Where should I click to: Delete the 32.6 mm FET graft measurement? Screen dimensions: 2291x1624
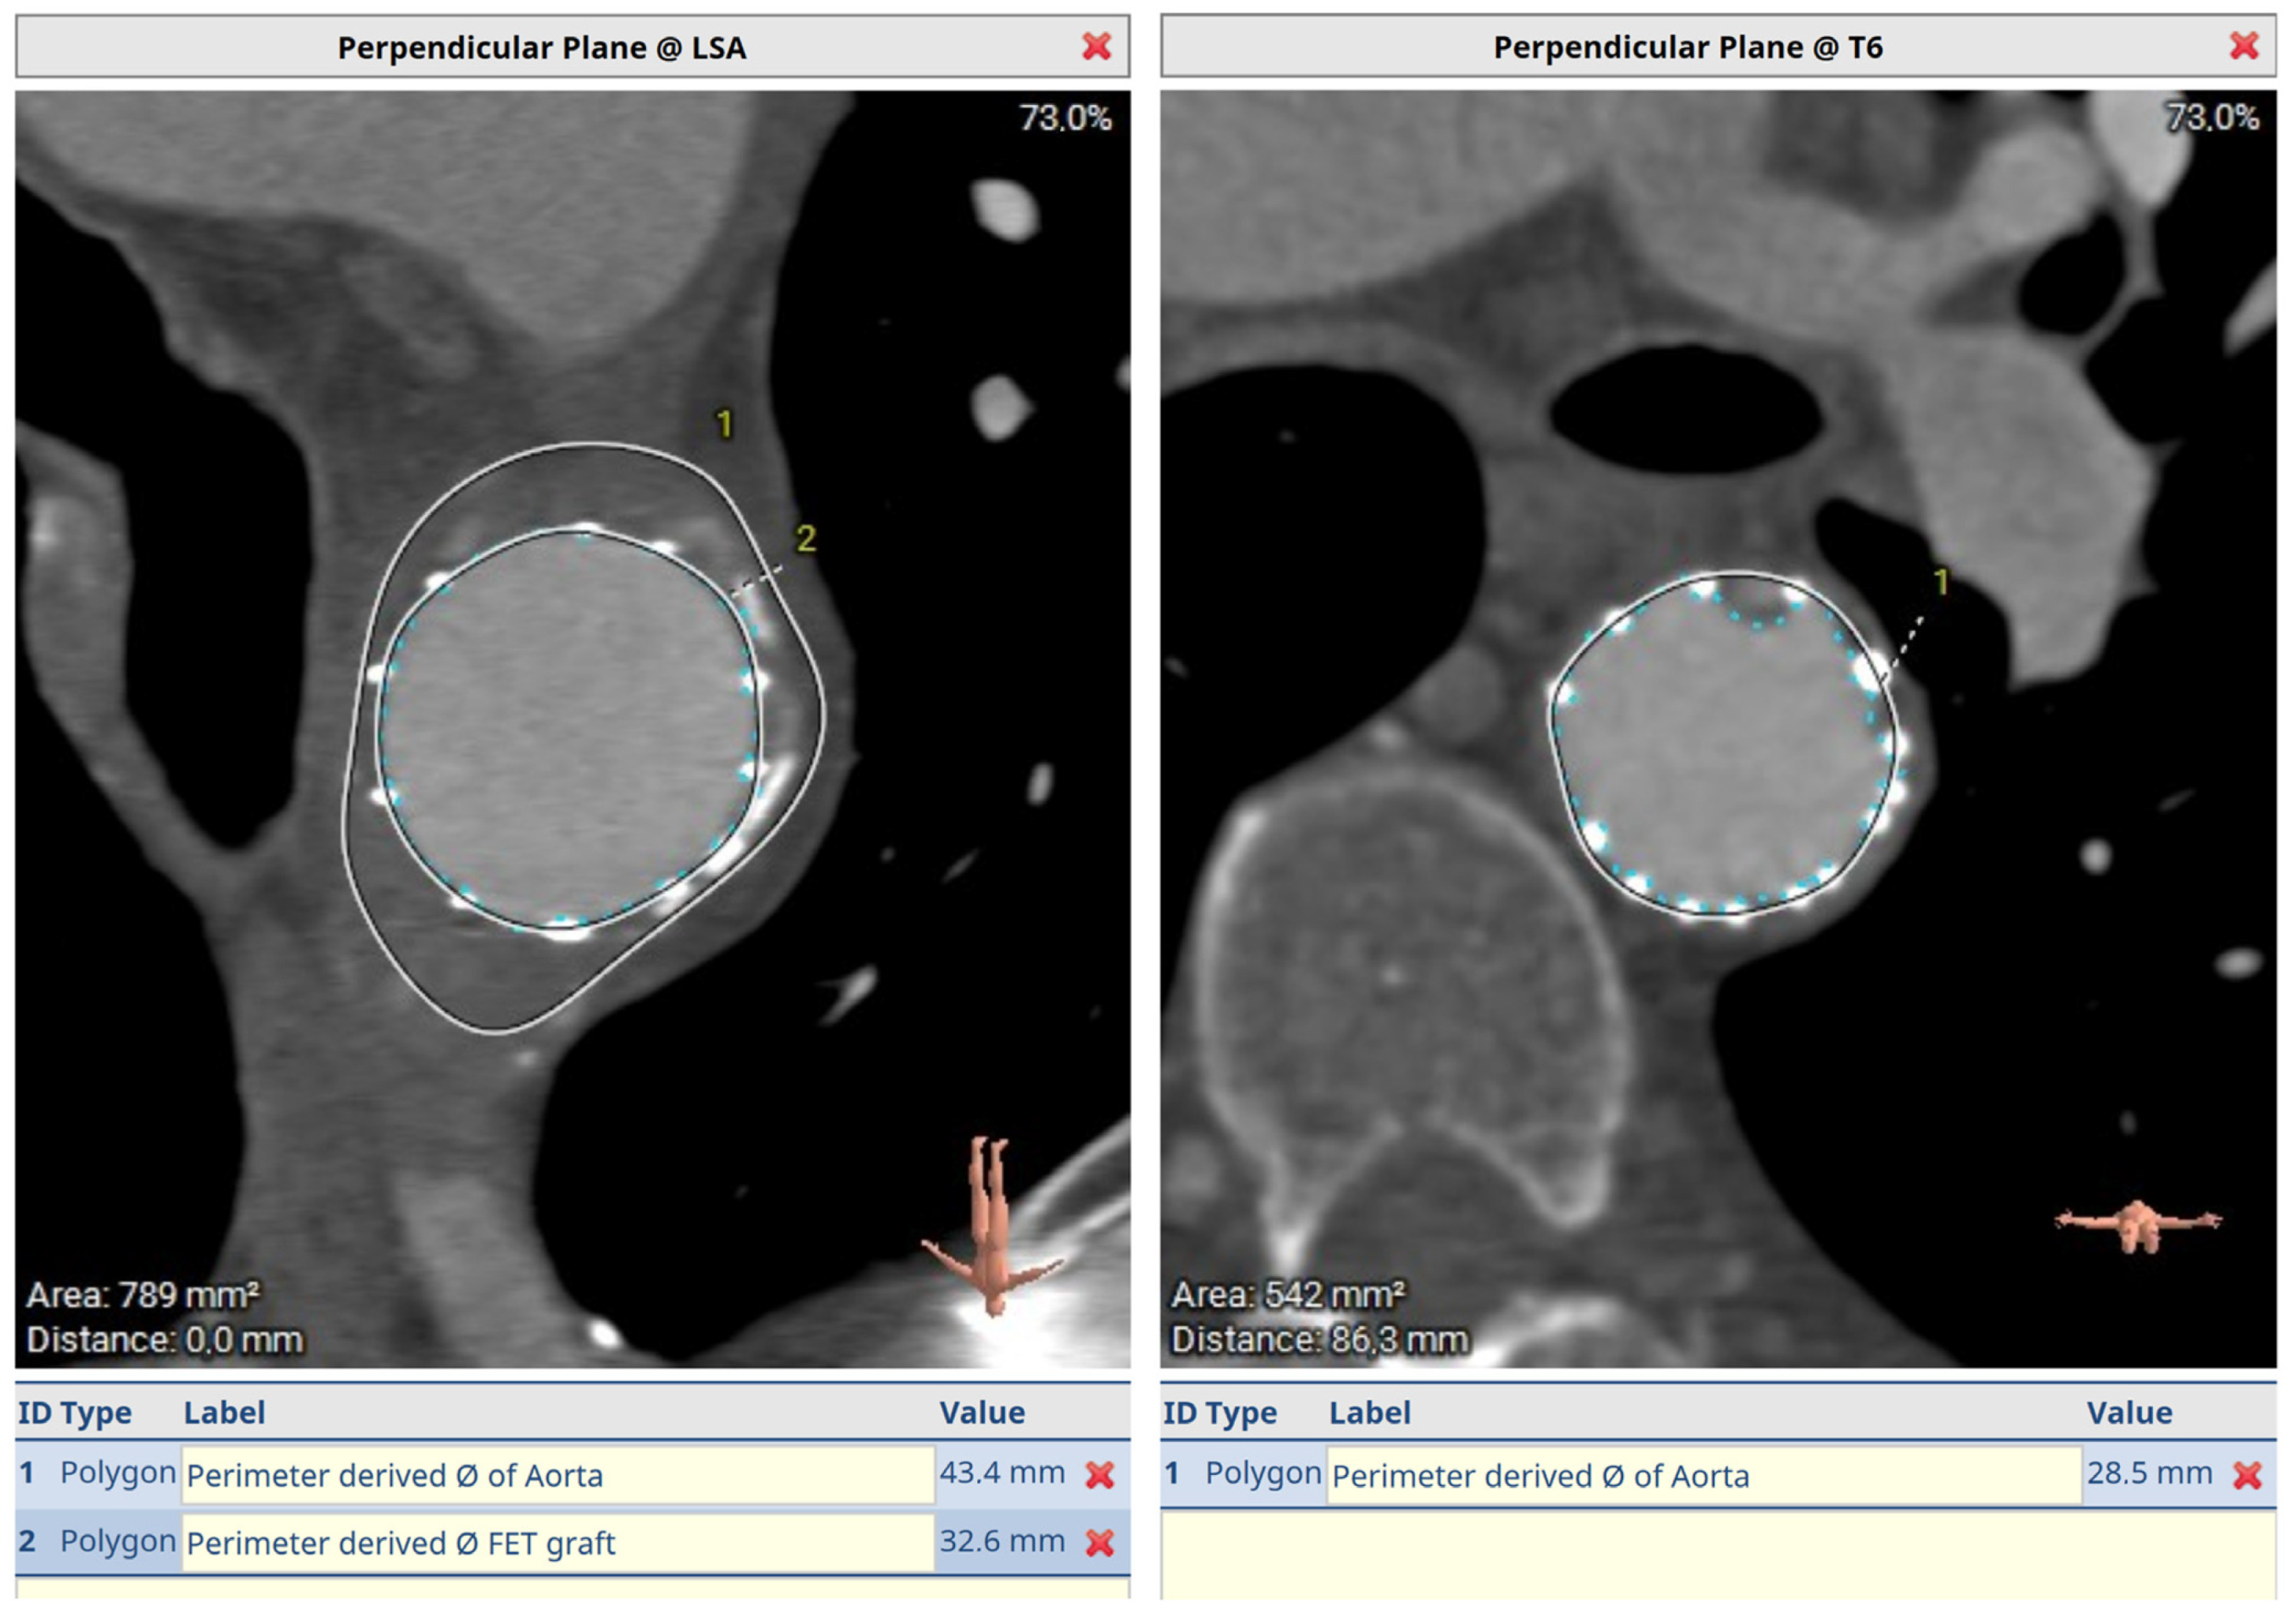[x=1099, y=1543]
